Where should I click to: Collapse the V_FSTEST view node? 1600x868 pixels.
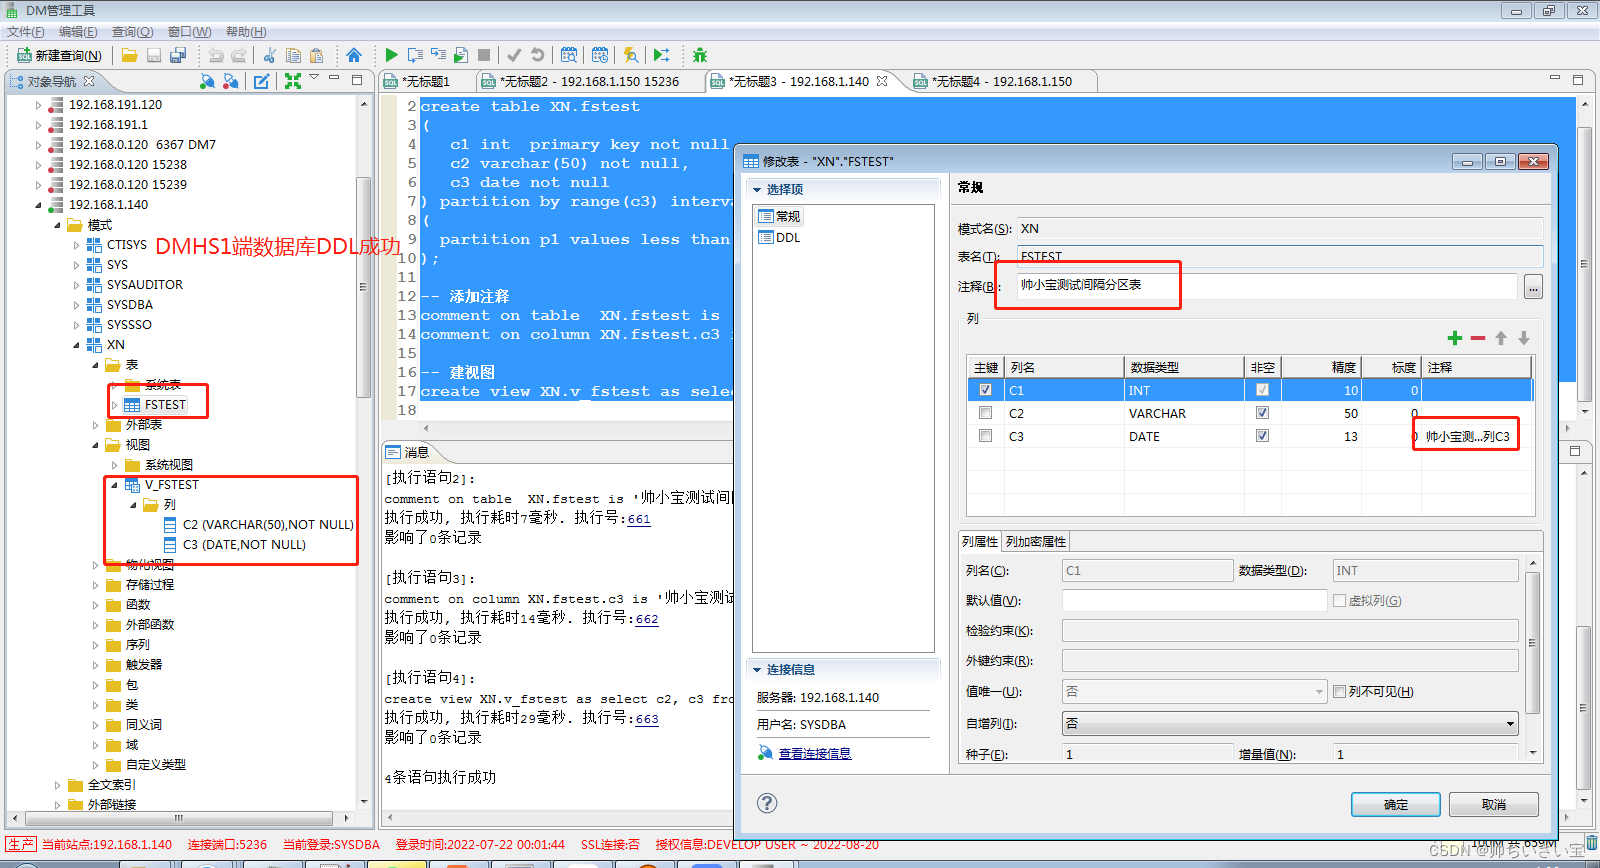[114, 485]
